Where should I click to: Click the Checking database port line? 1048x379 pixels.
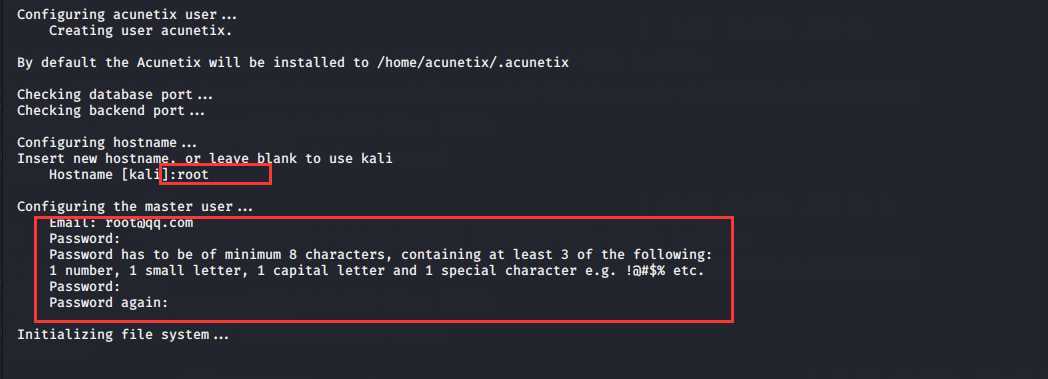(114, 95)
